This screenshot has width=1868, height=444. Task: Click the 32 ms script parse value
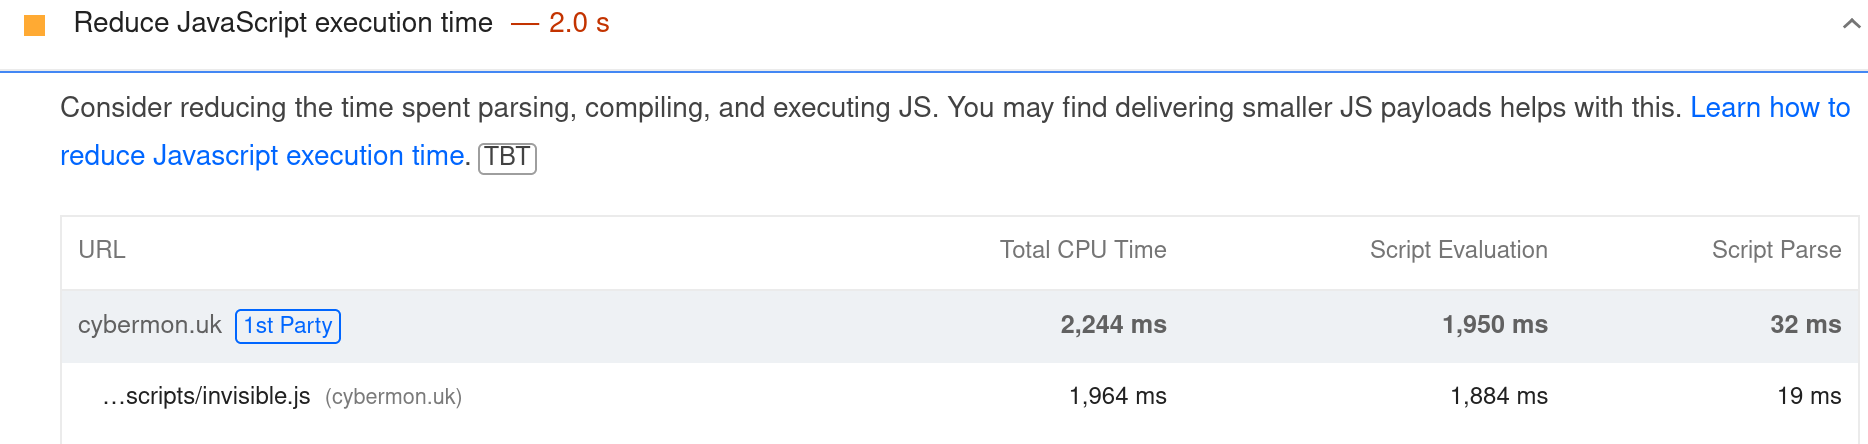[x=1805, y=325]
